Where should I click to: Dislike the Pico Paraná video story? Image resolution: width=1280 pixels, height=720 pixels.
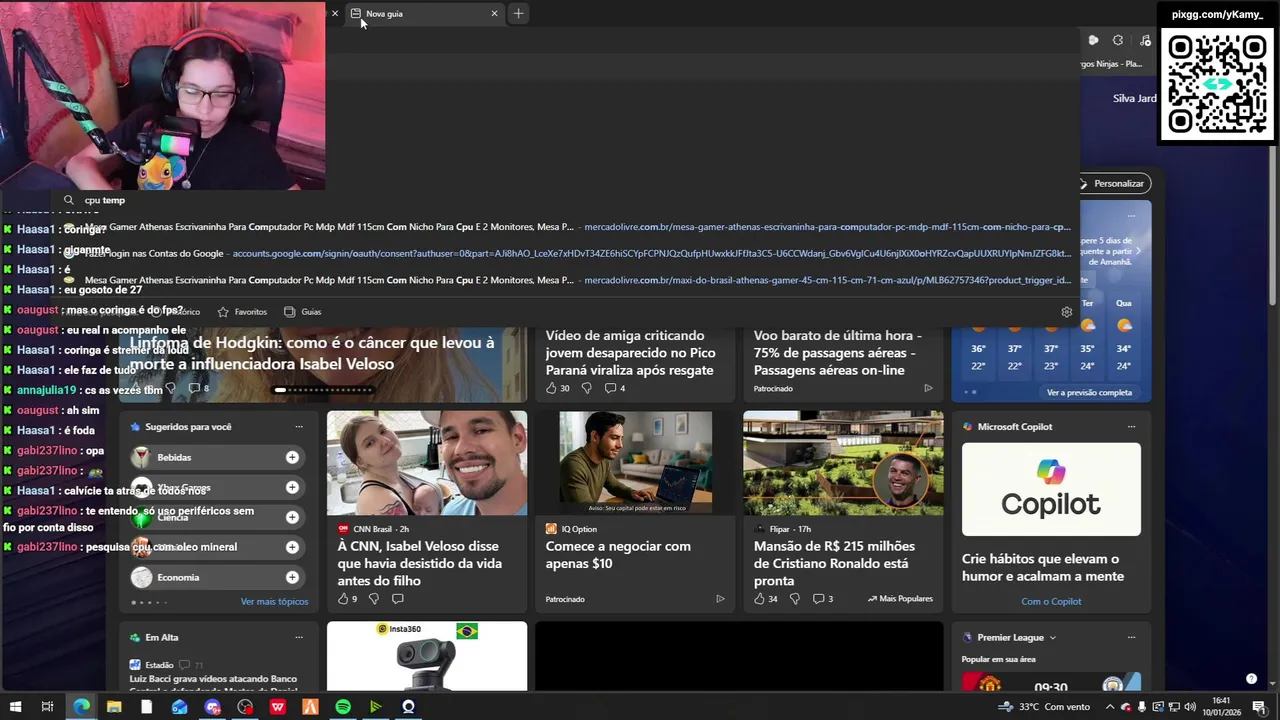coord(586,388)
